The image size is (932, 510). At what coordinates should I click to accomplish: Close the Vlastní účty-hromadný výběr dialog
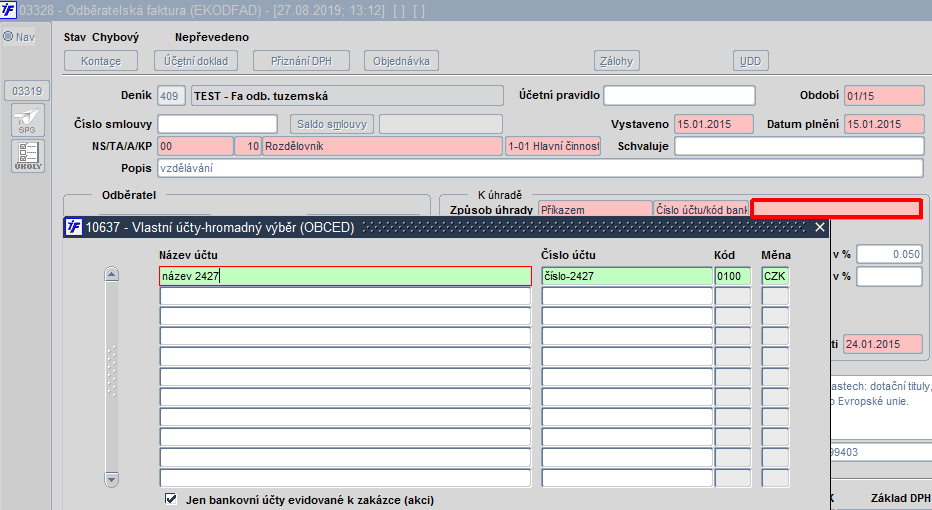point(820,227)
